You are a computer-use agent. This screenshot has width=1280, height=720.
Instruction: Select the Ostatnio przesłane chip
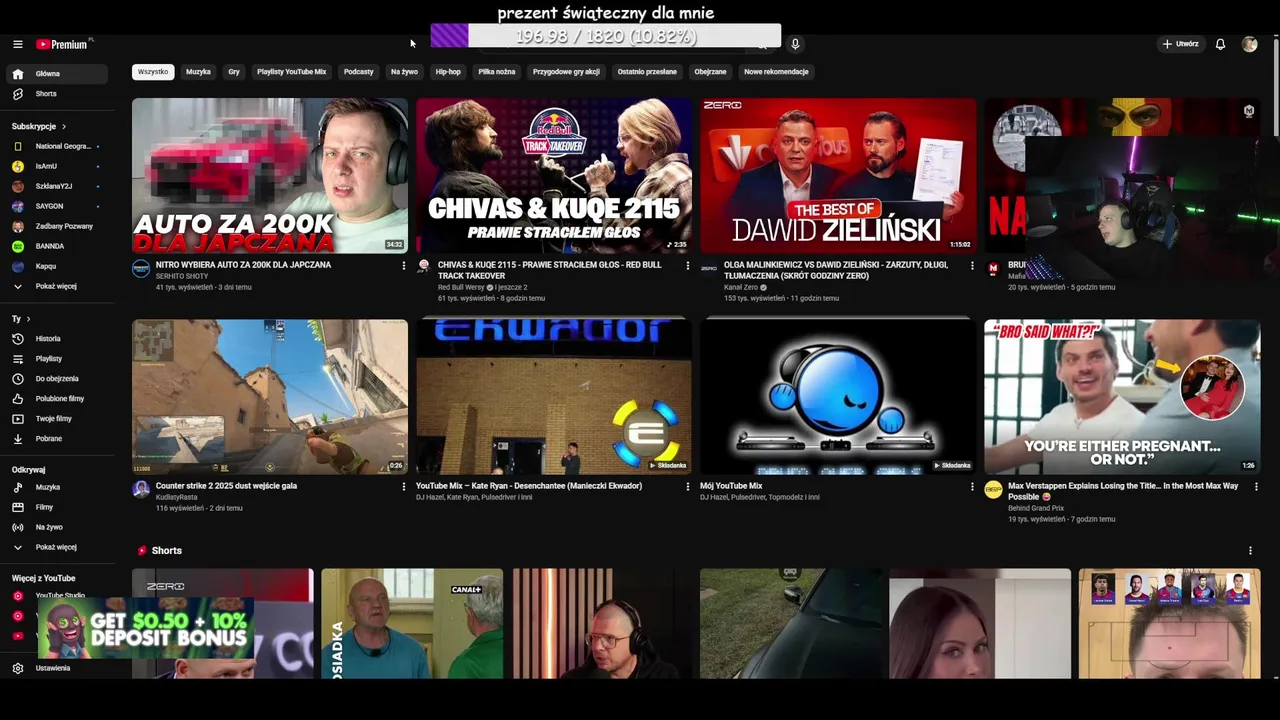pyautogui.click(x=647, y=72)
